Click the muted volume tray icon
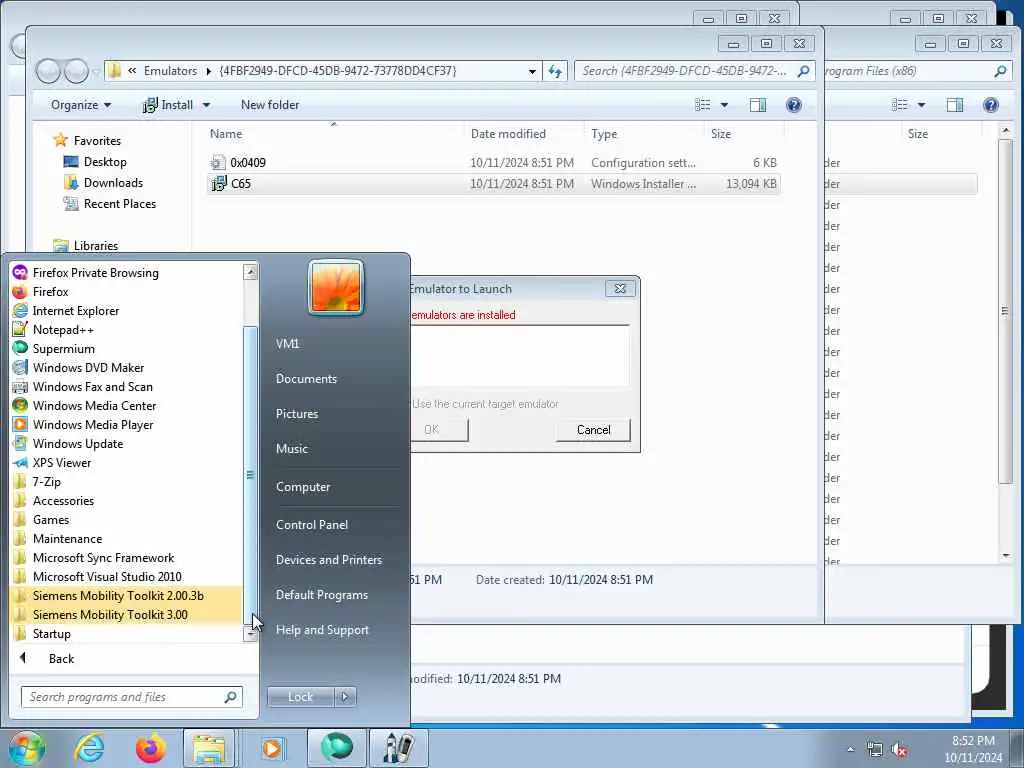This screenshot has width=1024, height=768. 899,750
